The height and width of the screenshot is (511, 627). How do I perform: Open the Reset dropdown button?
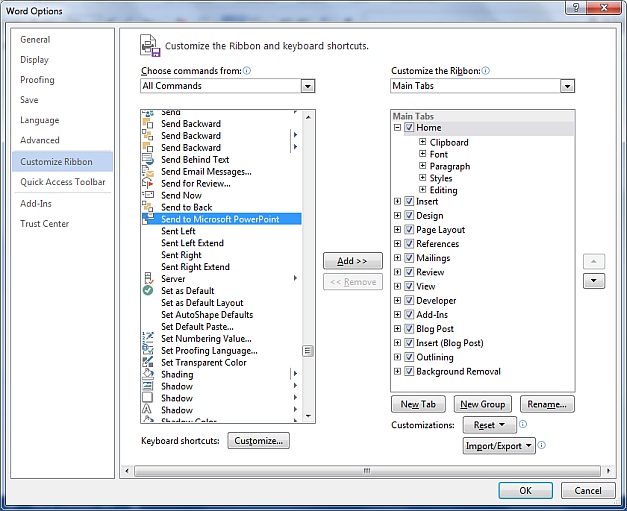pyautogui.click(x=489, y=425)
